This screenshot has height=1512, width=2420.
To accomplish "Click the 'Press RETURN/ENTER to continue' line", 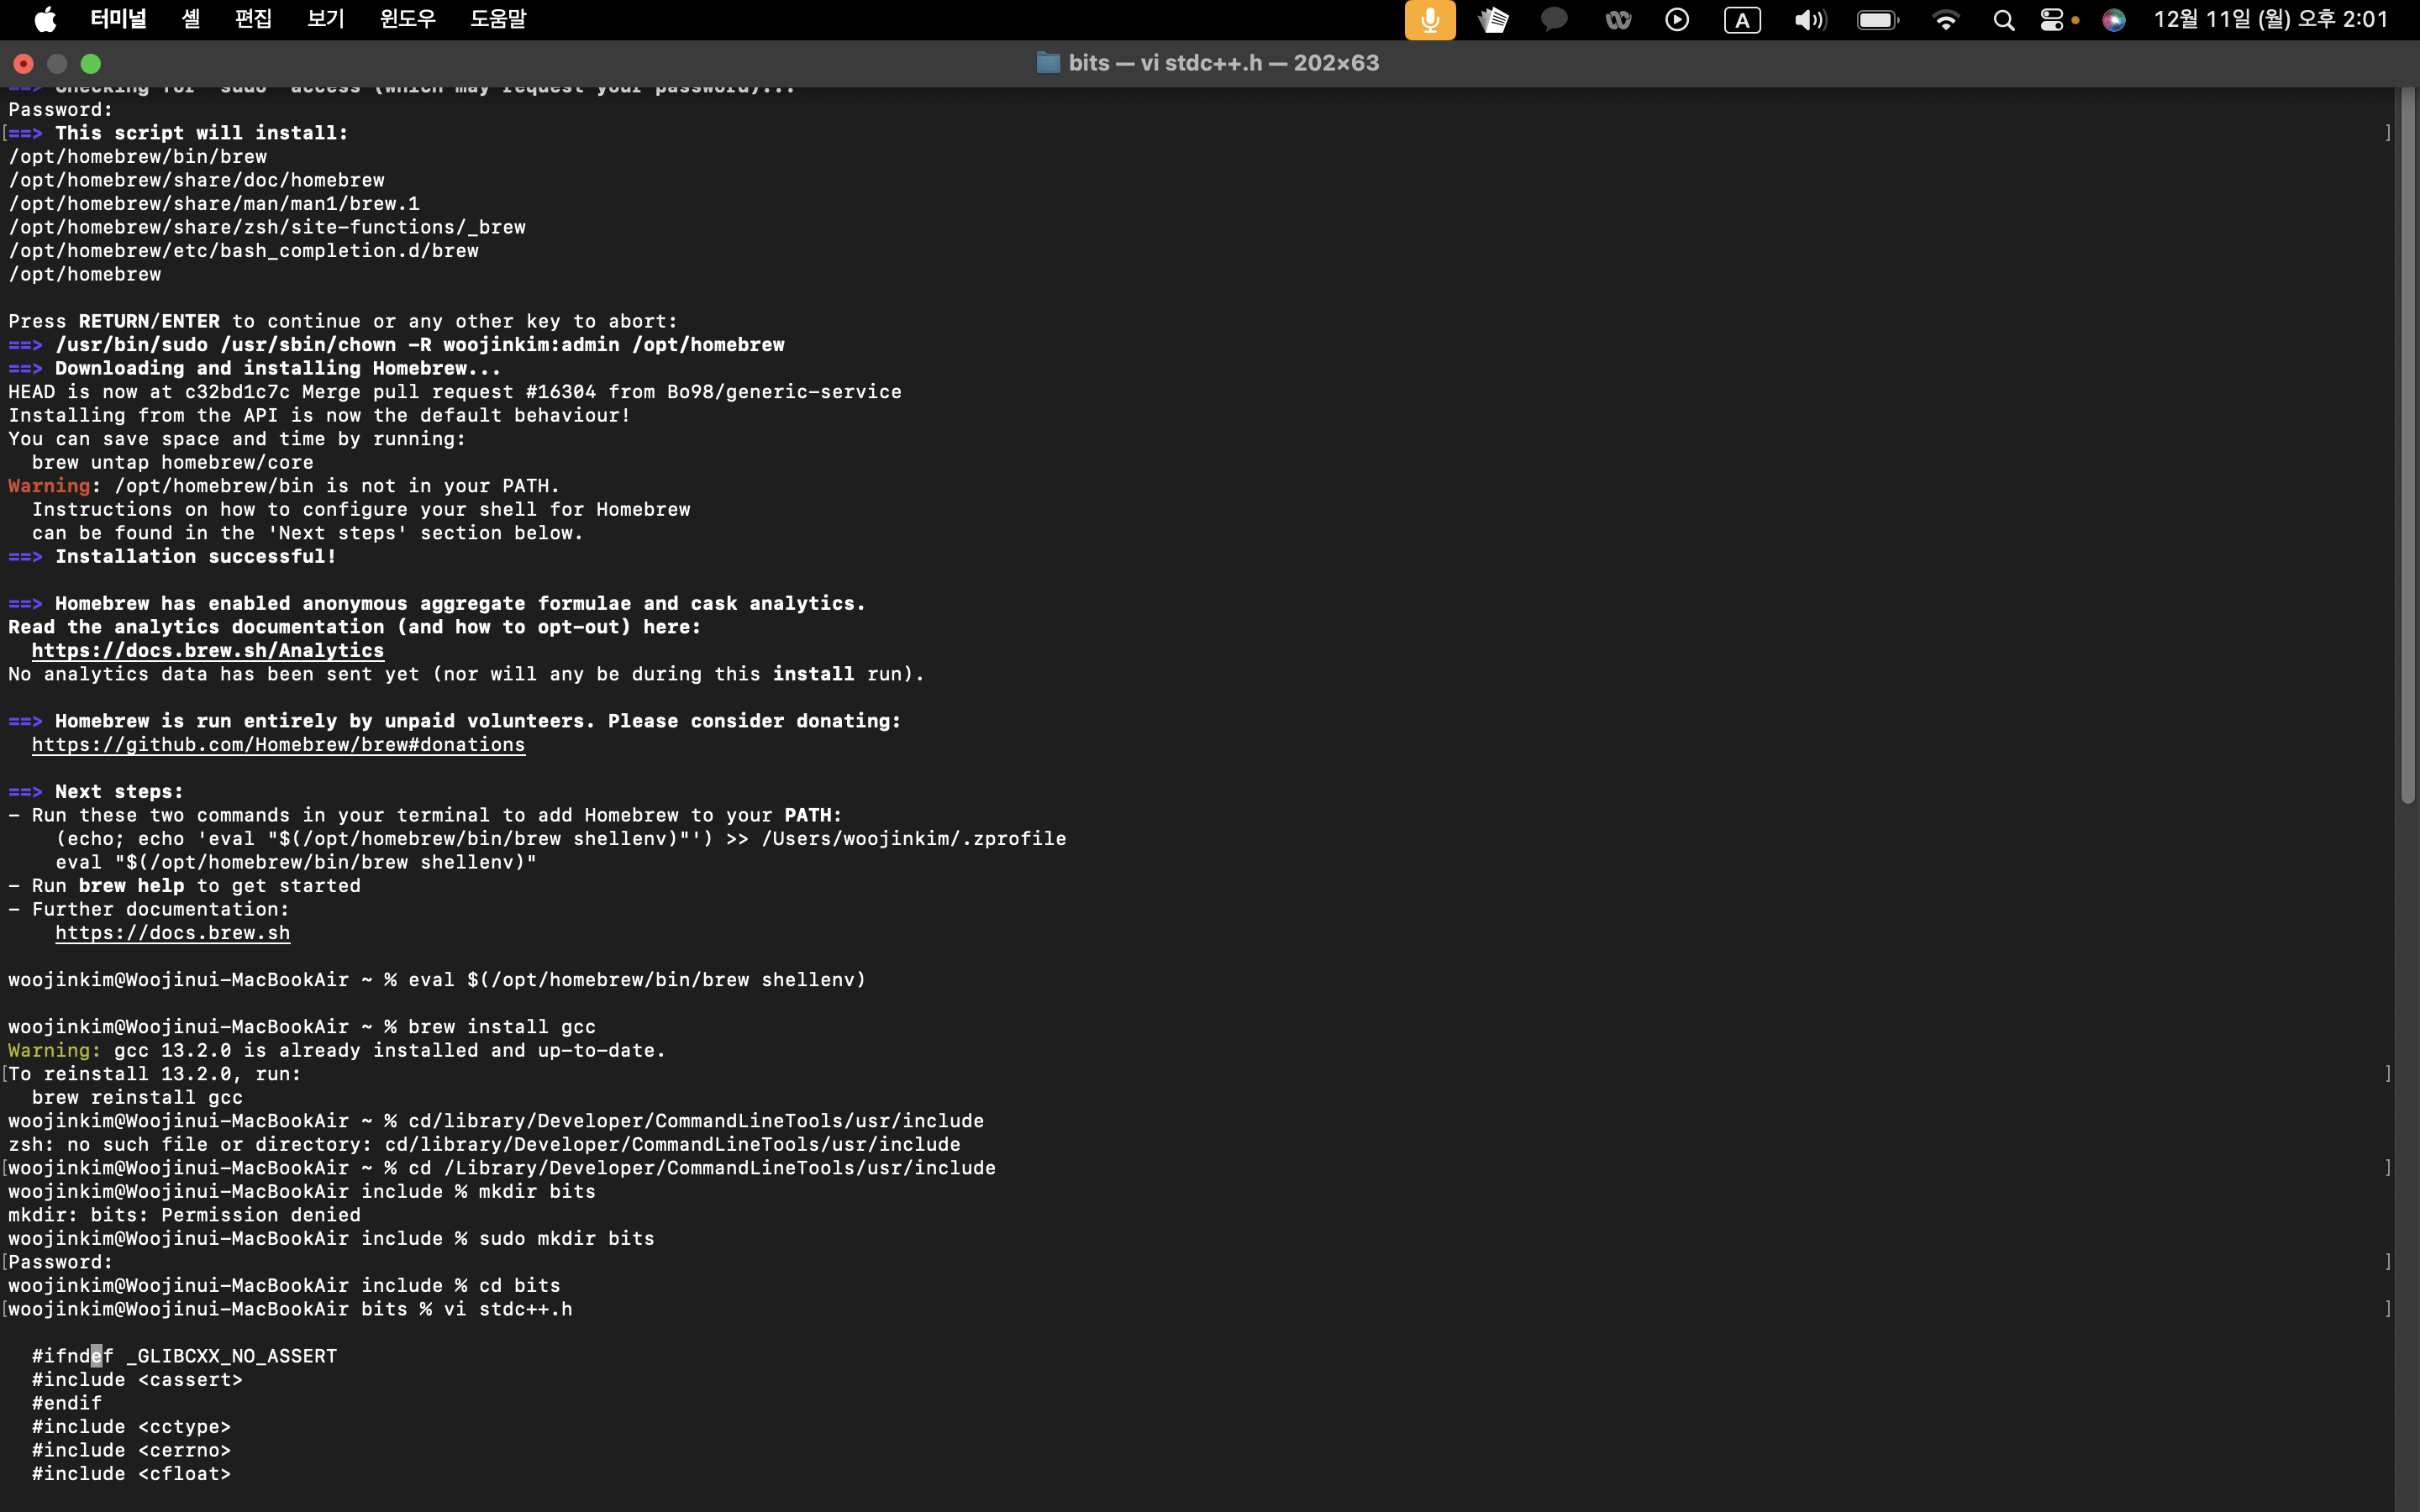I will pos(343,321).
